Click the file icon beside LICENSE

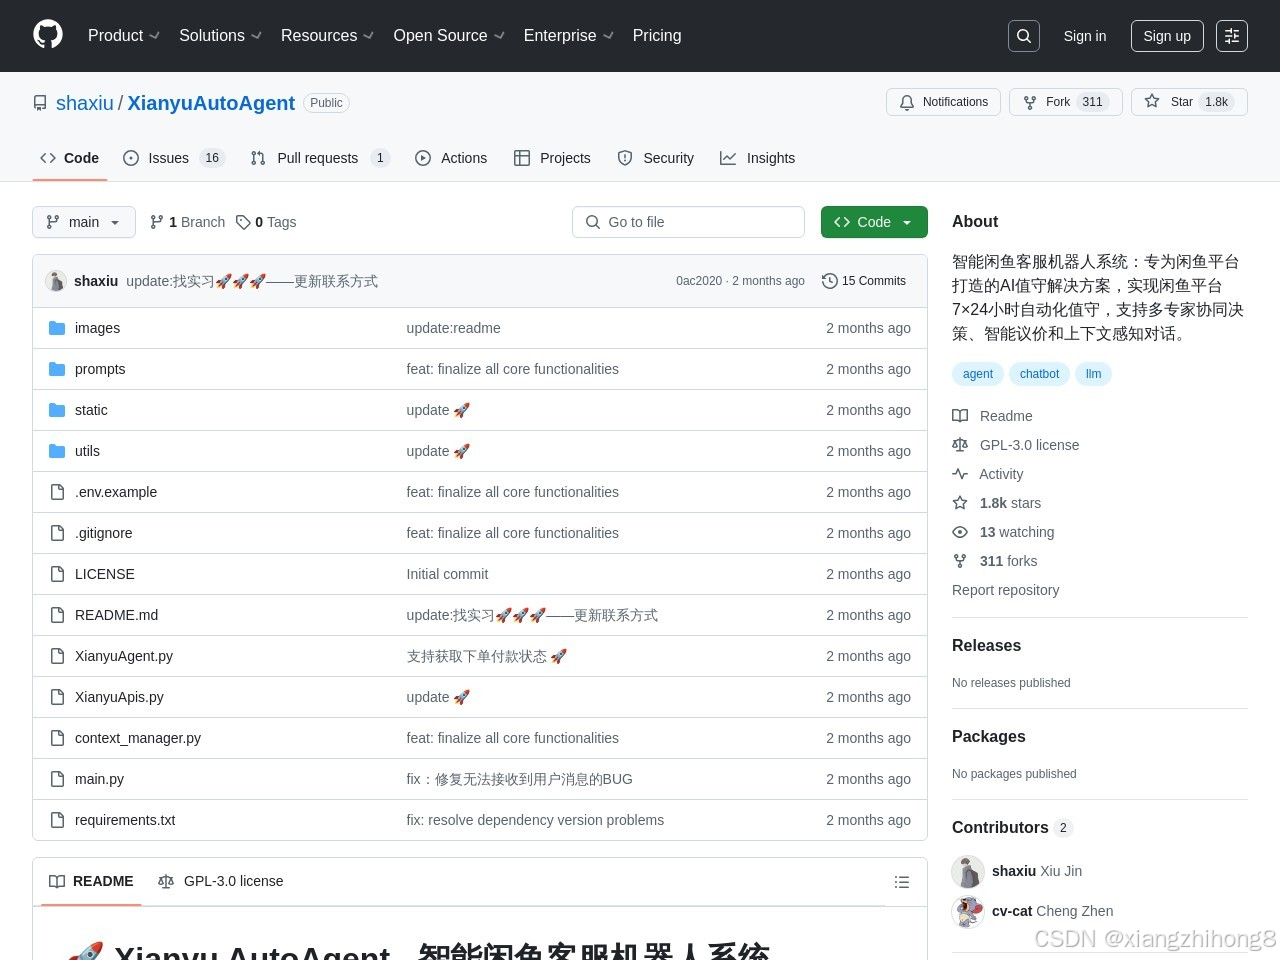[x=57, y=574]
